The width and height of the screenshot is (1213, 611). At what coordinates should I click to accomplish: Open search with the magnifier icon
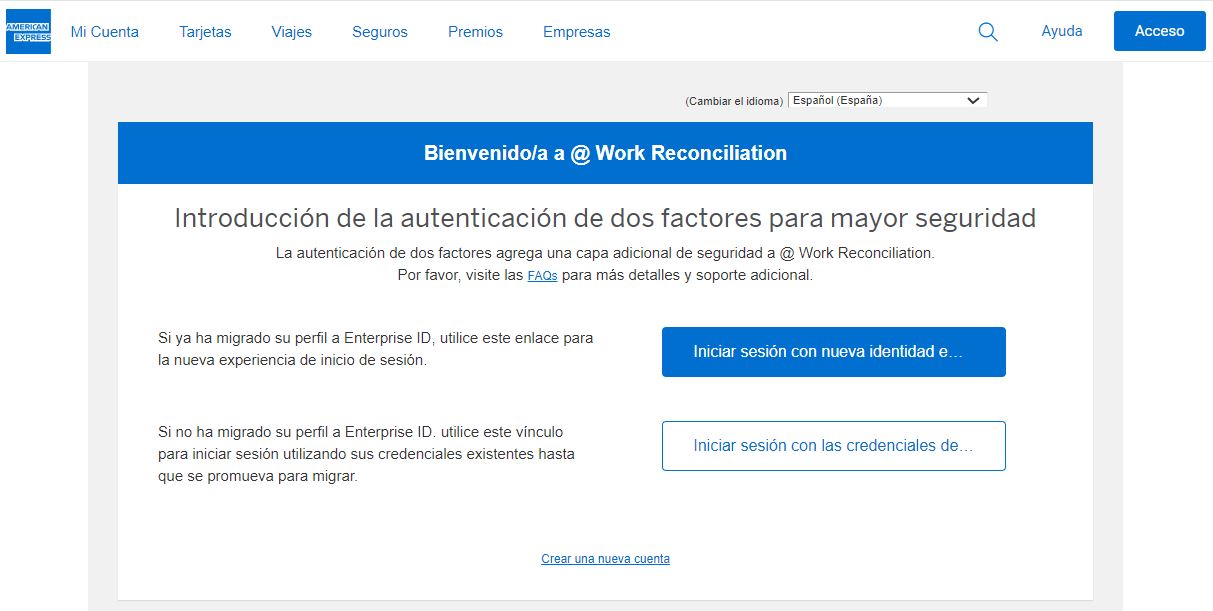tap(987, 32)
